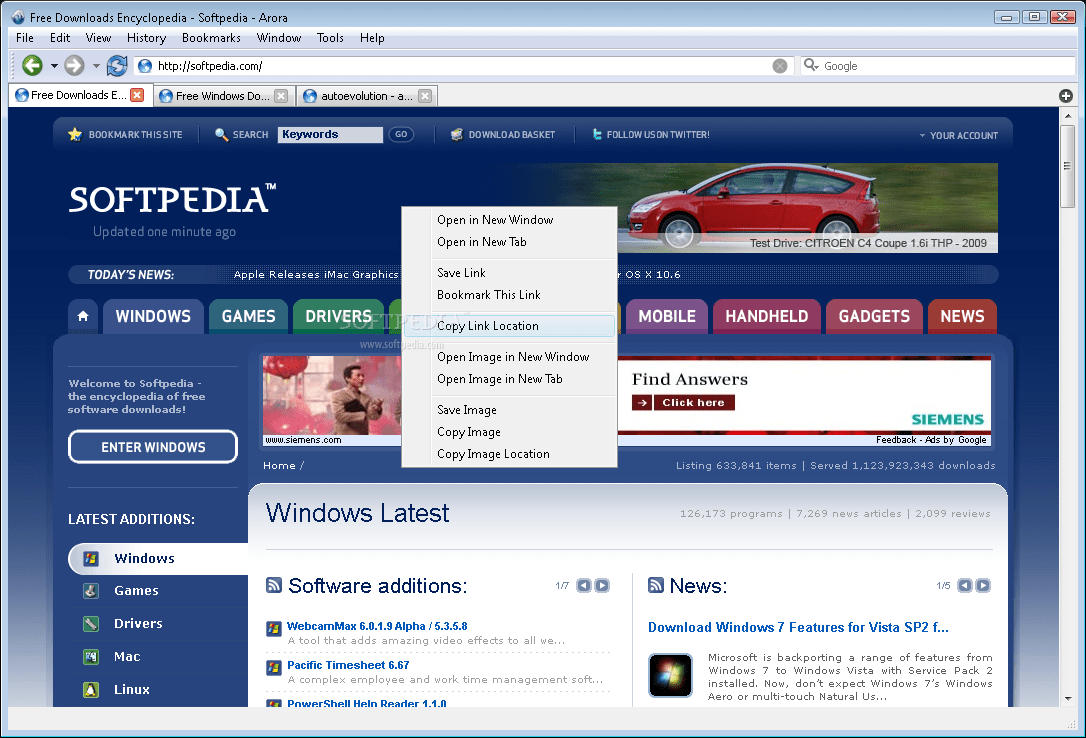The width and height of the screenshot is (1086, 738).
Task: Go to next News page arrow
Action: click(x=983, y=586)
